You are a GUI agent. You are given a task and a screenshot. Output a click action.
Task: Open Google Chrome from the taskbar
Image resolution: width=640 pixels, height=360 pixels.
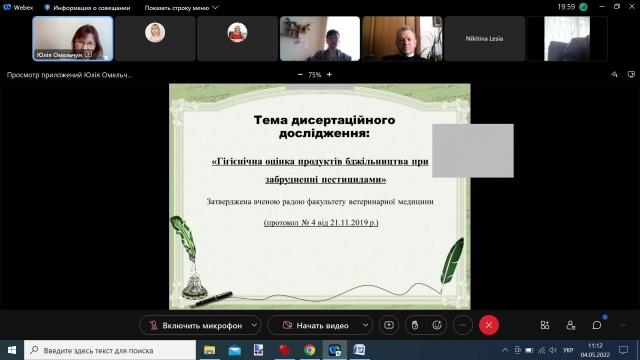pos(309,350)
